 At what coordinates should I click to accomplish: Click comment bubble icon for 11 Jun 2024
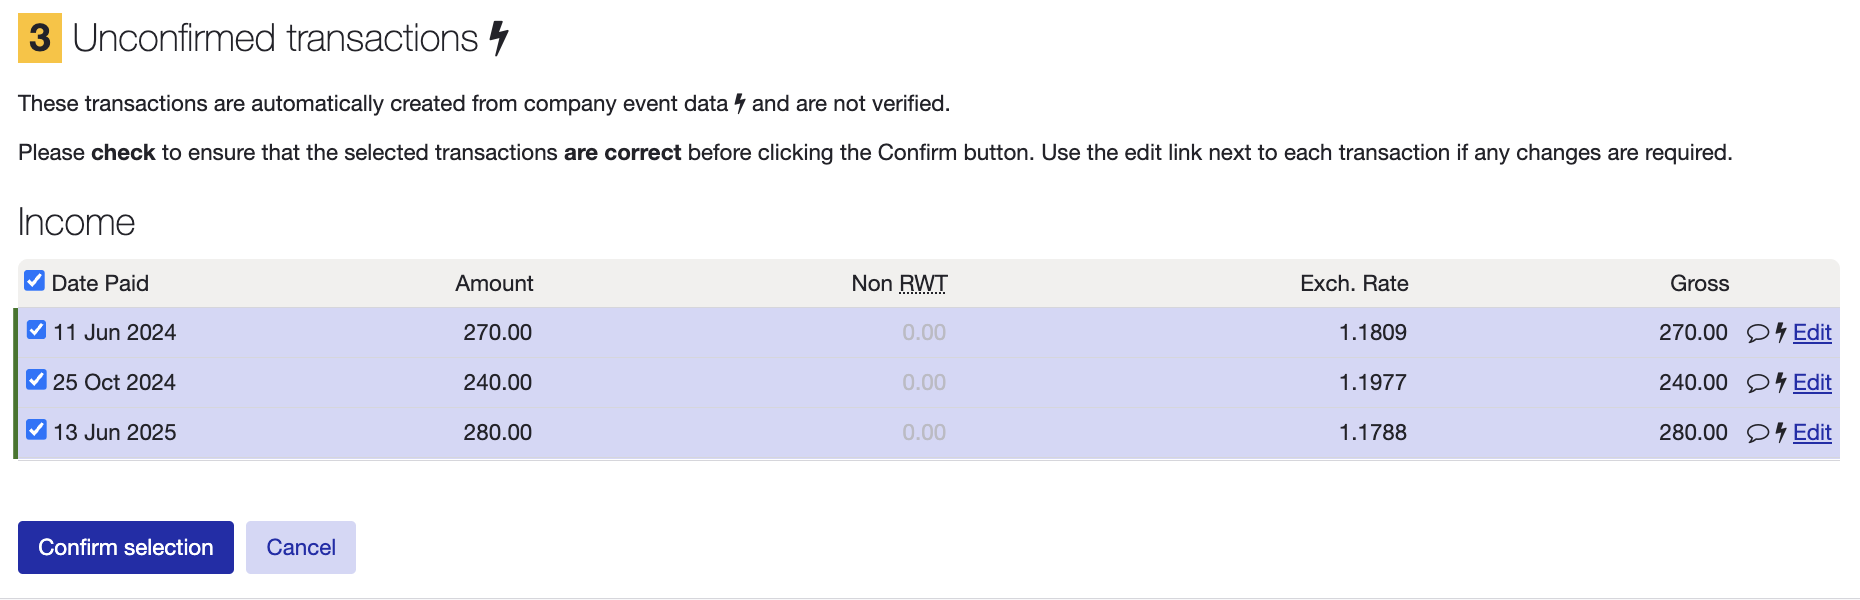[1757, 333]
